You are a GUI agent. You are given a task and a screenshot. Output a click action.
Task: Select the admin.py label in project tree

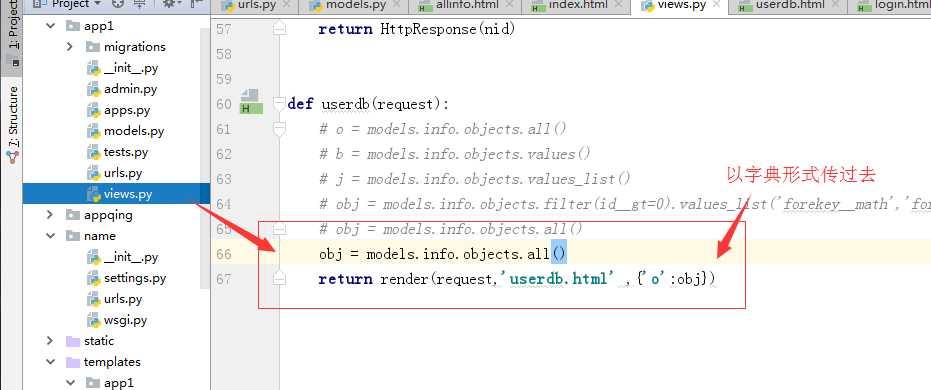click(131, 89)
